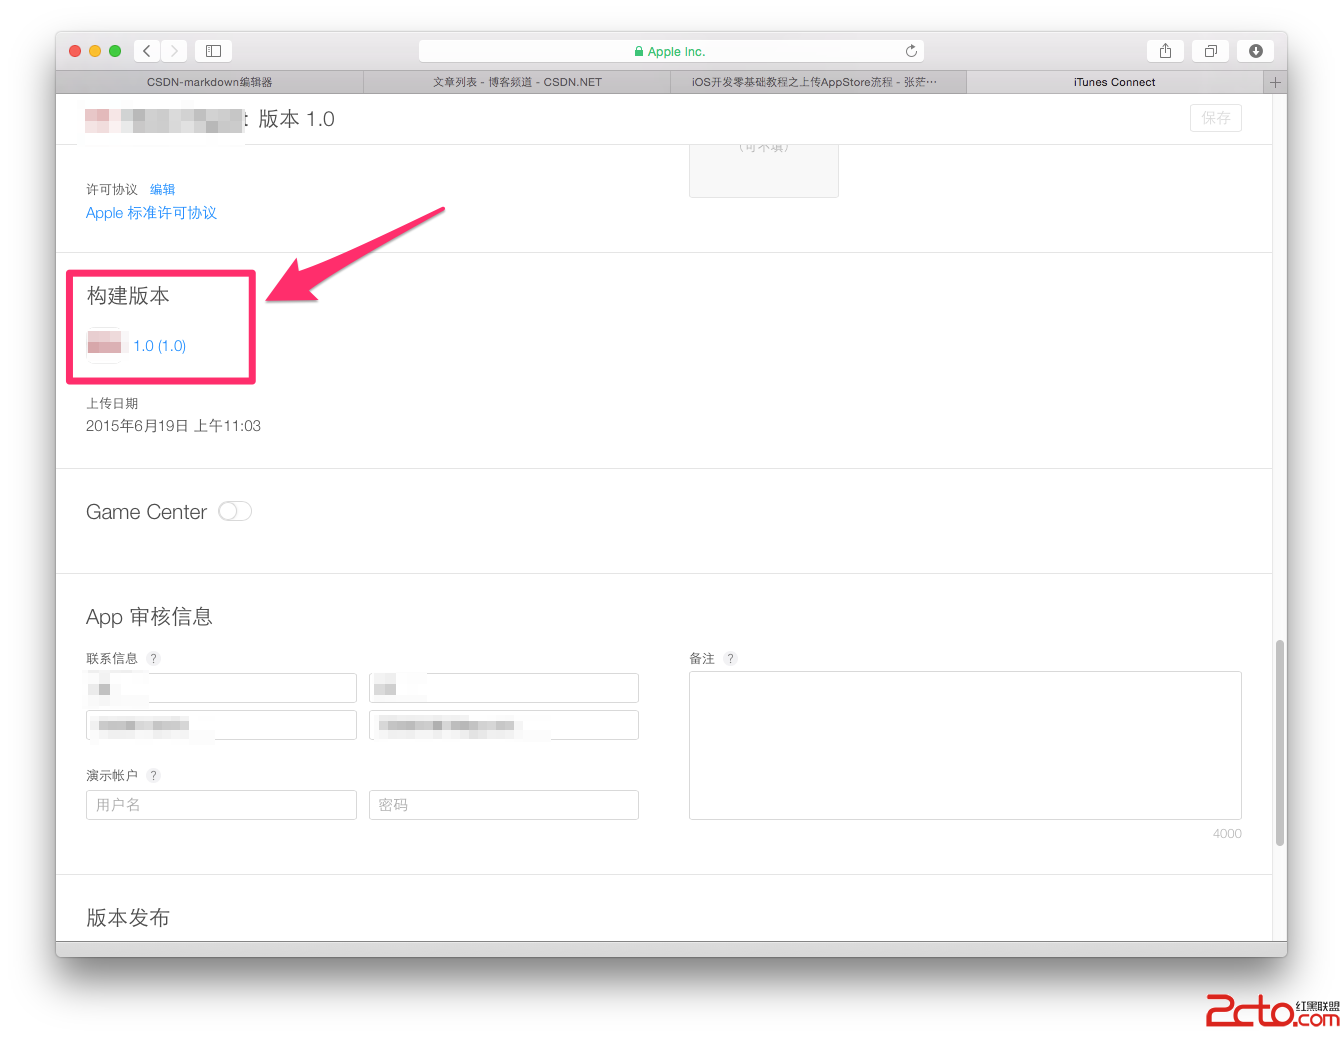Open help for 演示帐户
The width and height of the screenshot is (1343, 1037).
(153, 775)
